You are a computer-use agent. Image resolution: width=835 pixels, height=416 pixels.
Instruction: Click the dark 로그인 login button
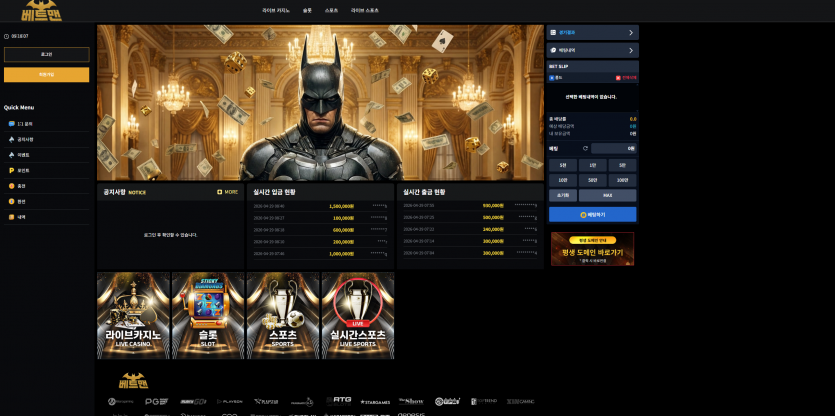46,54
